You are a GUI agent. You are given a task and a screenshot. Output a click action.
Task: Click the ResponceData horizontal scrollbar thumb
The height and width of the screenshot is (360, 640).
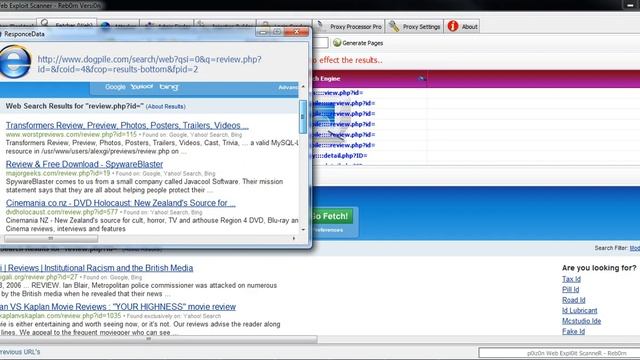click(51, 238)
